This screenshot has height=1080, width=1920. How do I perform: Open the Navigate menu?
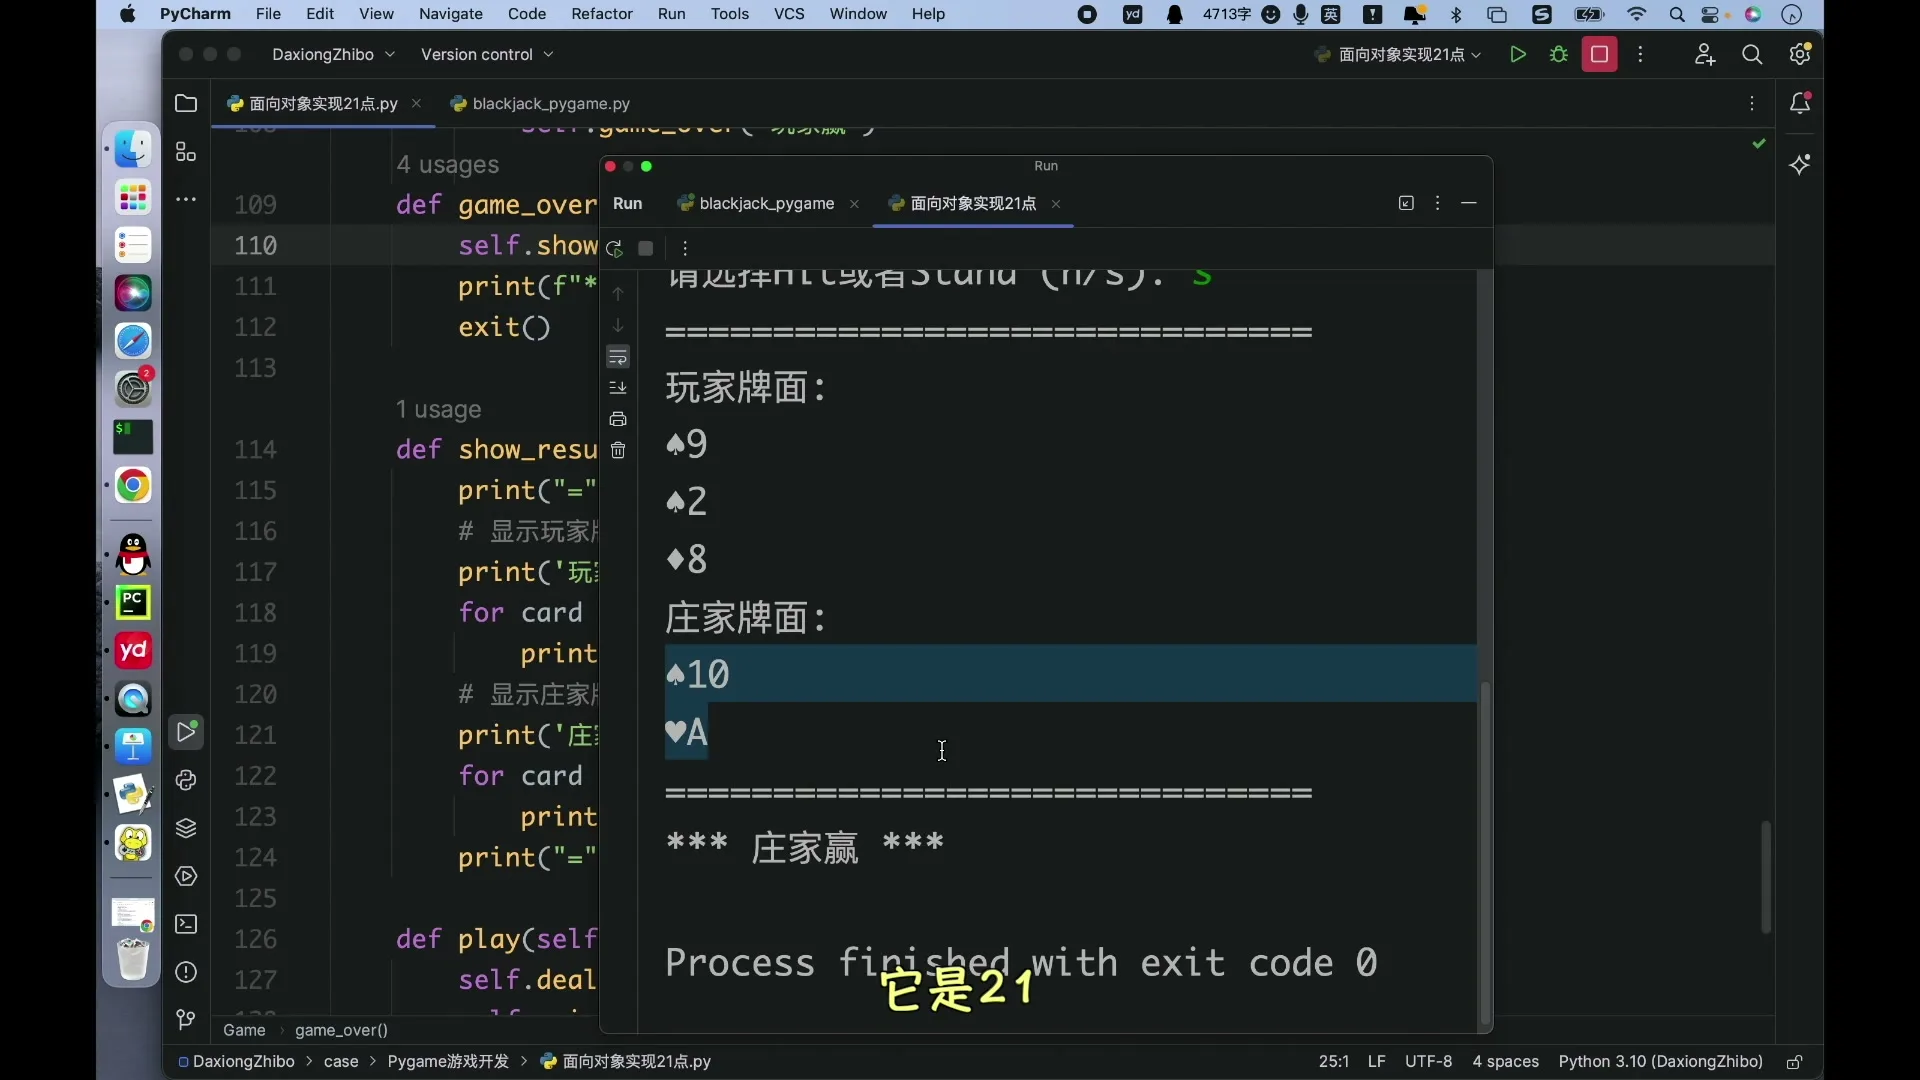[x=451, y=14]
